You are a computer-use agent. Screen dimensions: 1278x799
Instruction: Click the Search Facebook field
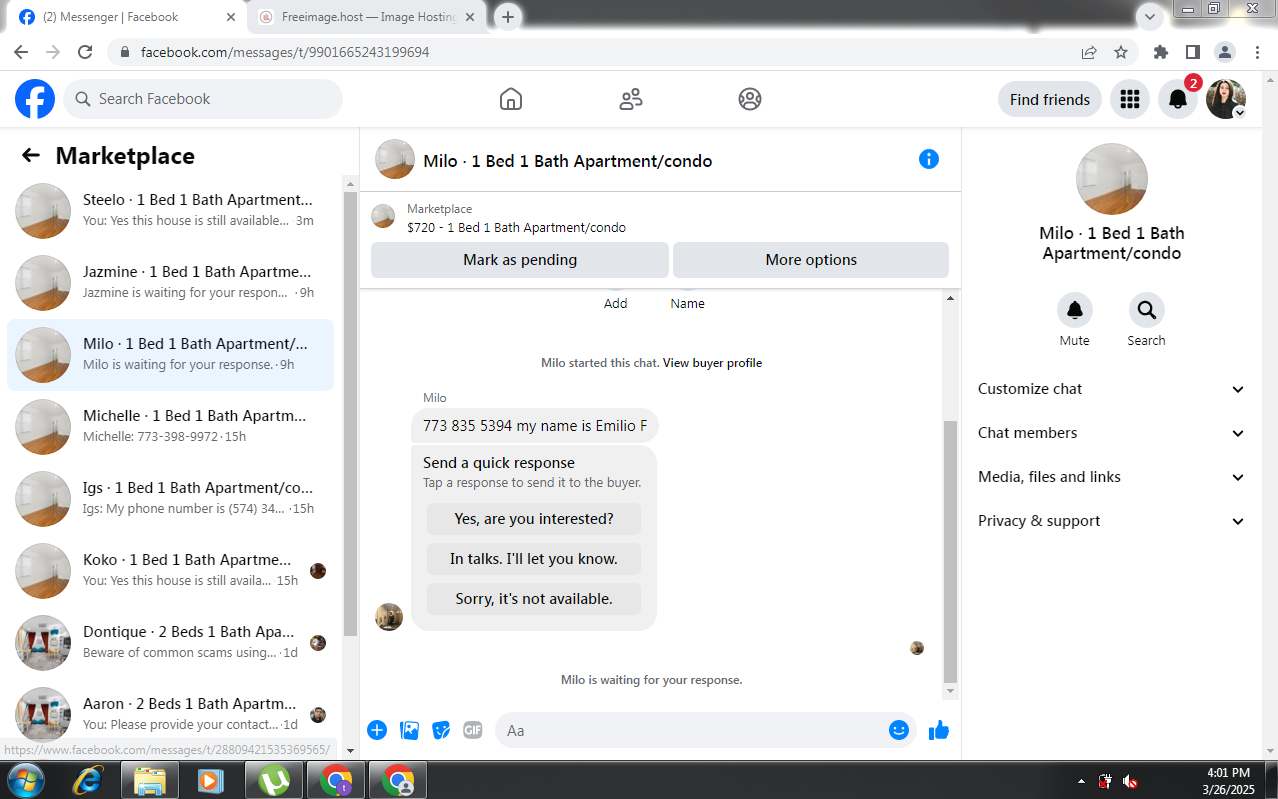pos(204,99)
